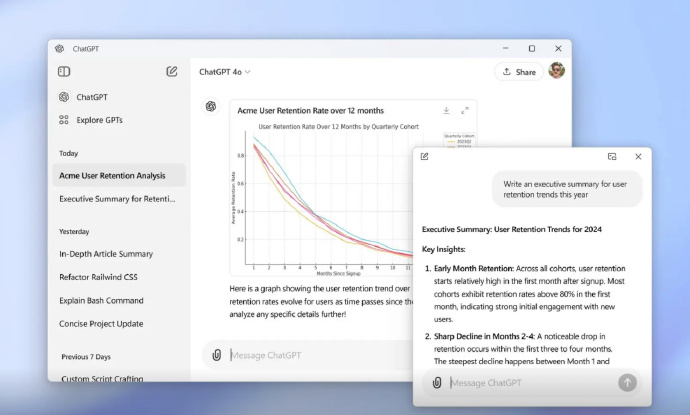Image resolution: width=690 pixels, height=415 pixels.
Task: Open the user profile avatar
Action: pyautogui.click(x=557, y=70)
